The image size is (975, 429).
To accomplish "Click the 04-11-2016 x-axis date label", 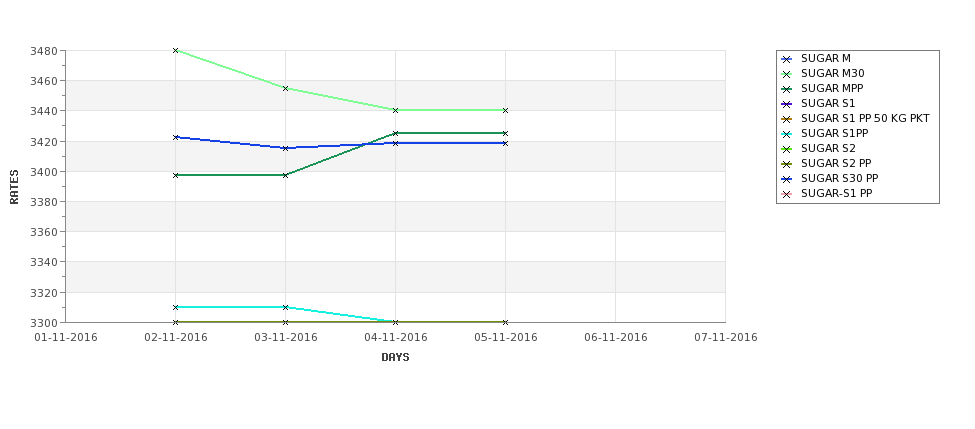I will pos(395,338).
